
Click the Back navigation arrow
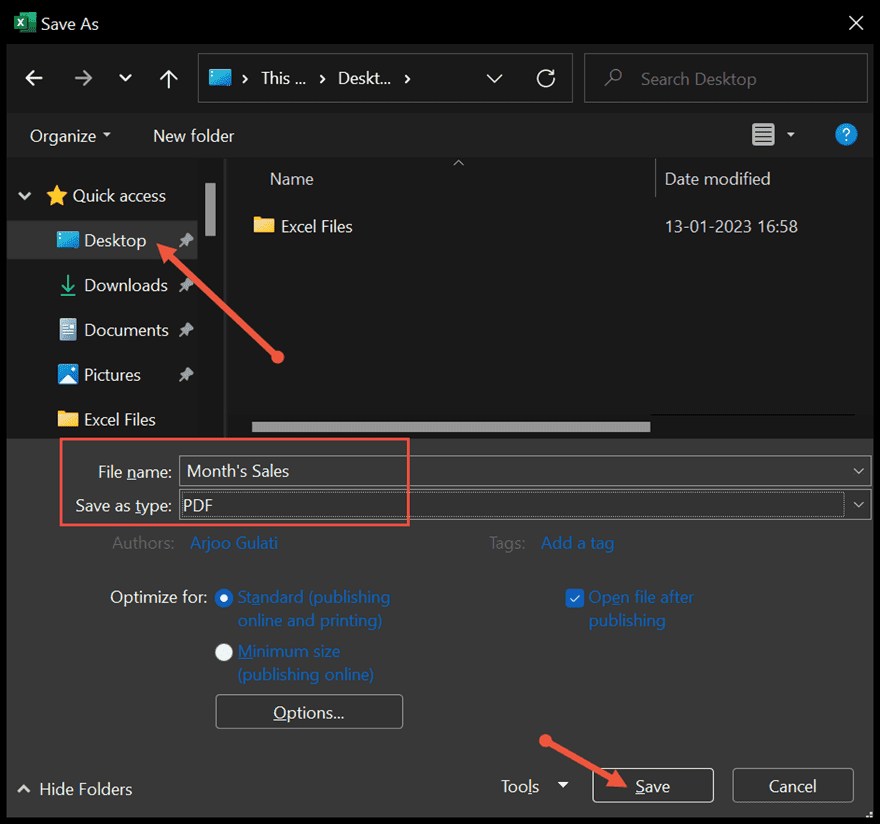pyautogui.click(x=34, y=78)
